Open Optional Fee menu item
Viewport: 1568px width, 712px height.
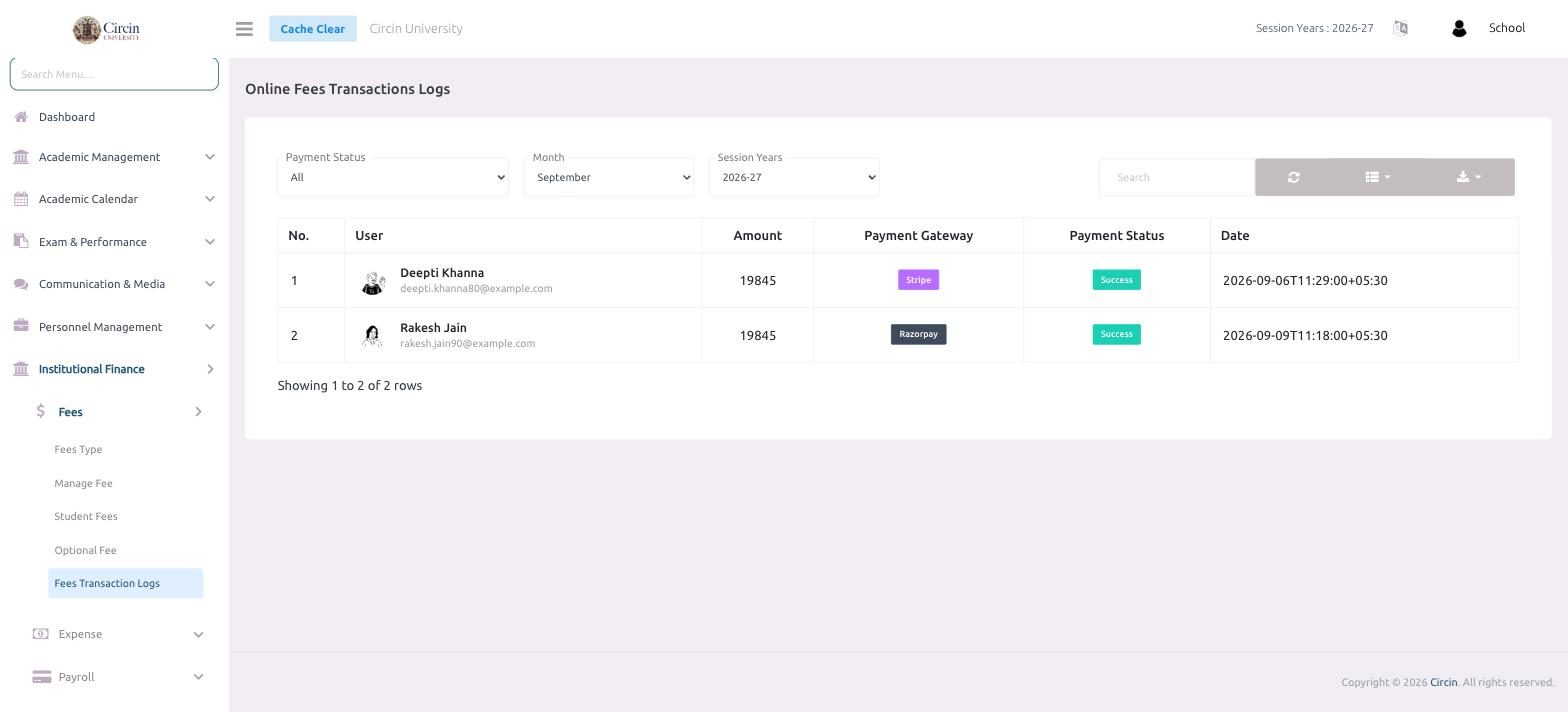(x=85, y=550)
